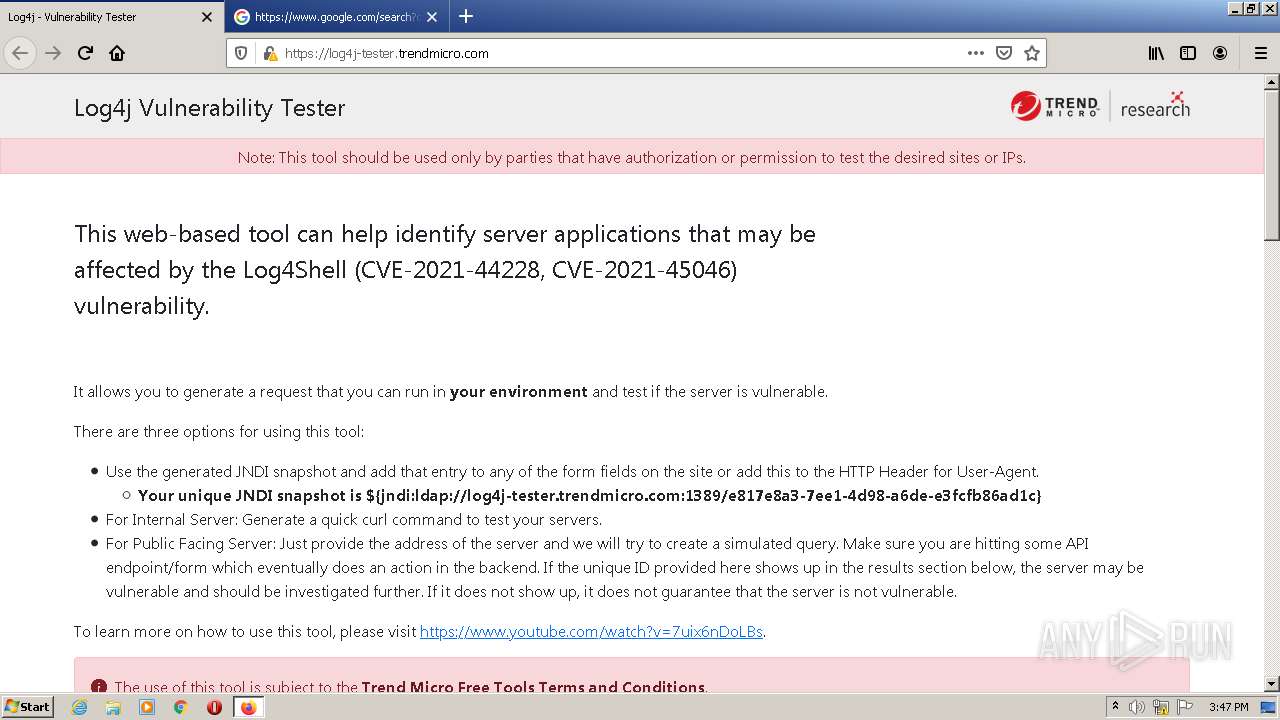Open Action Center flag icon
The height and width of the screenshot is (720, 1280).
point(1186,707)
